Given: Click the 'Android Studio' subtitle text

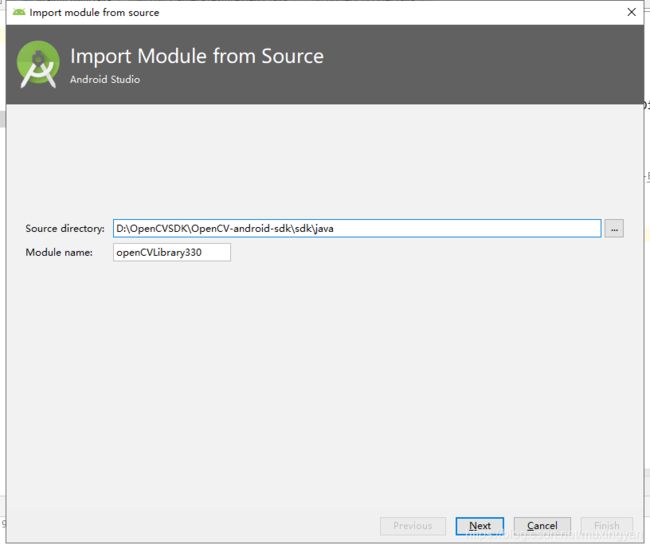Looking at the screenshot, I should coord(105,79).
